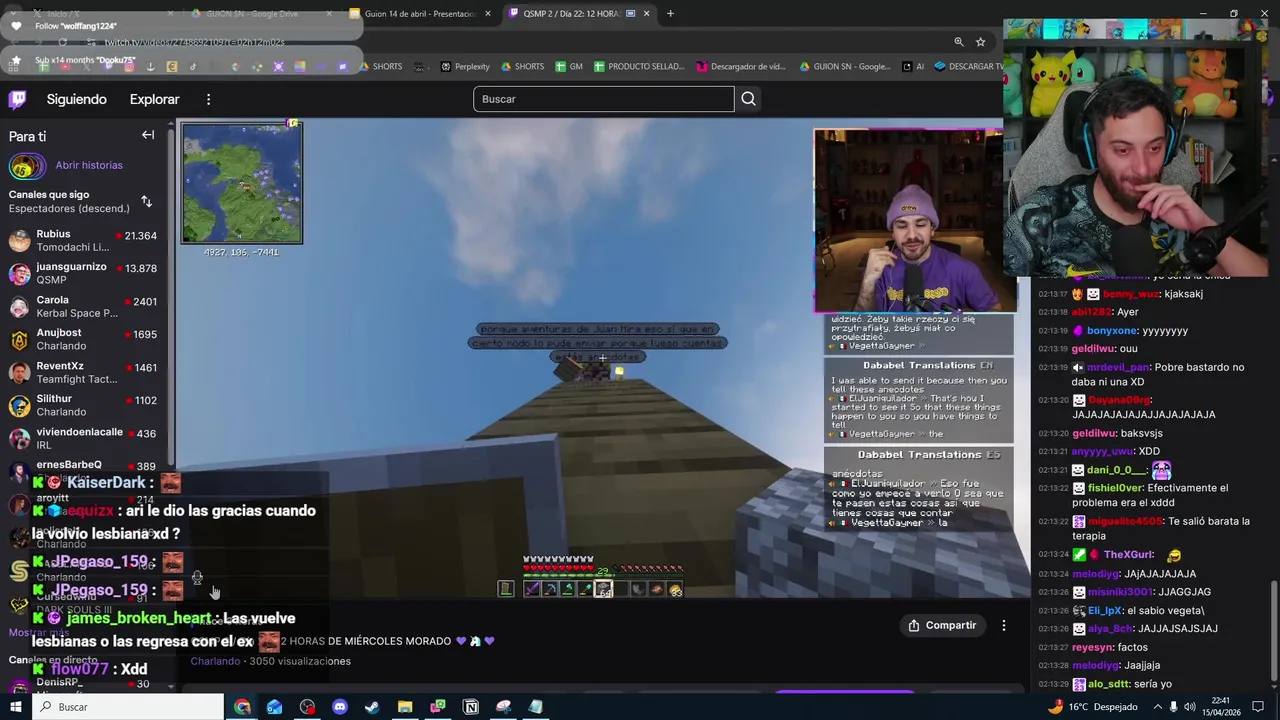The image size is (1280, 720).
Task: Open the PRODUCTO SELLAD... bookmark
Action: (x=639, y=67)
